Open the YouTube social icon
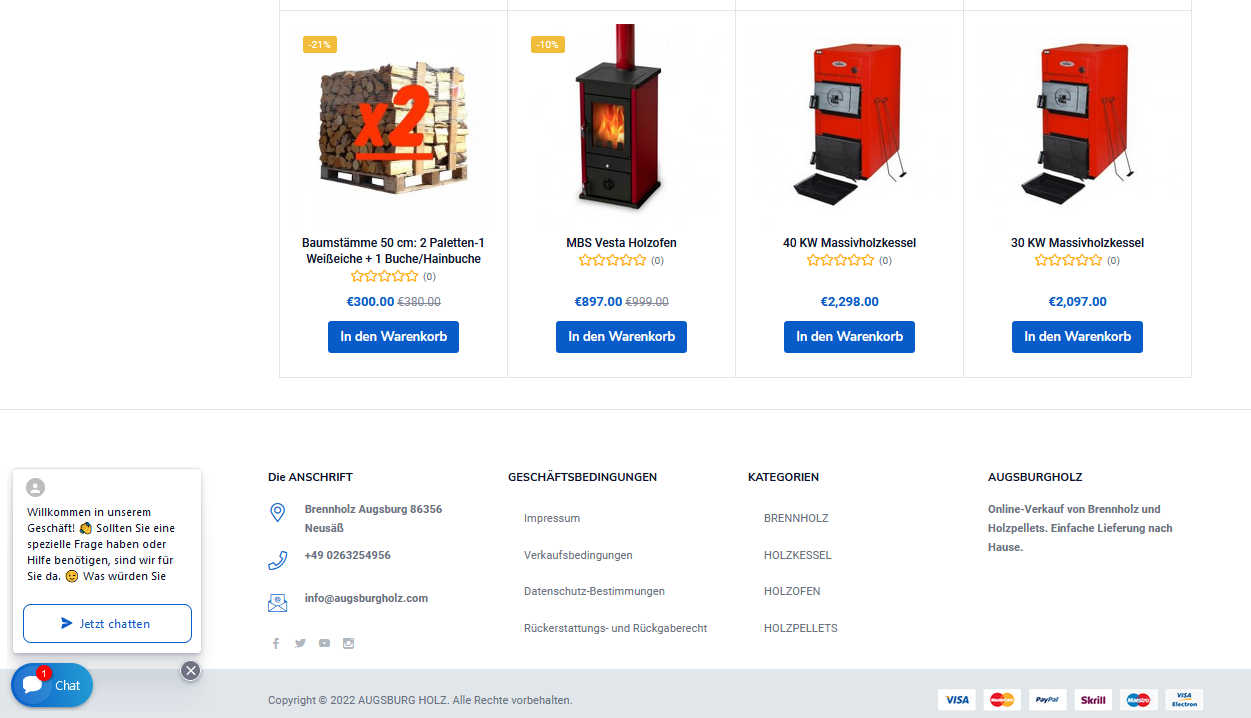 pos(324,643)
